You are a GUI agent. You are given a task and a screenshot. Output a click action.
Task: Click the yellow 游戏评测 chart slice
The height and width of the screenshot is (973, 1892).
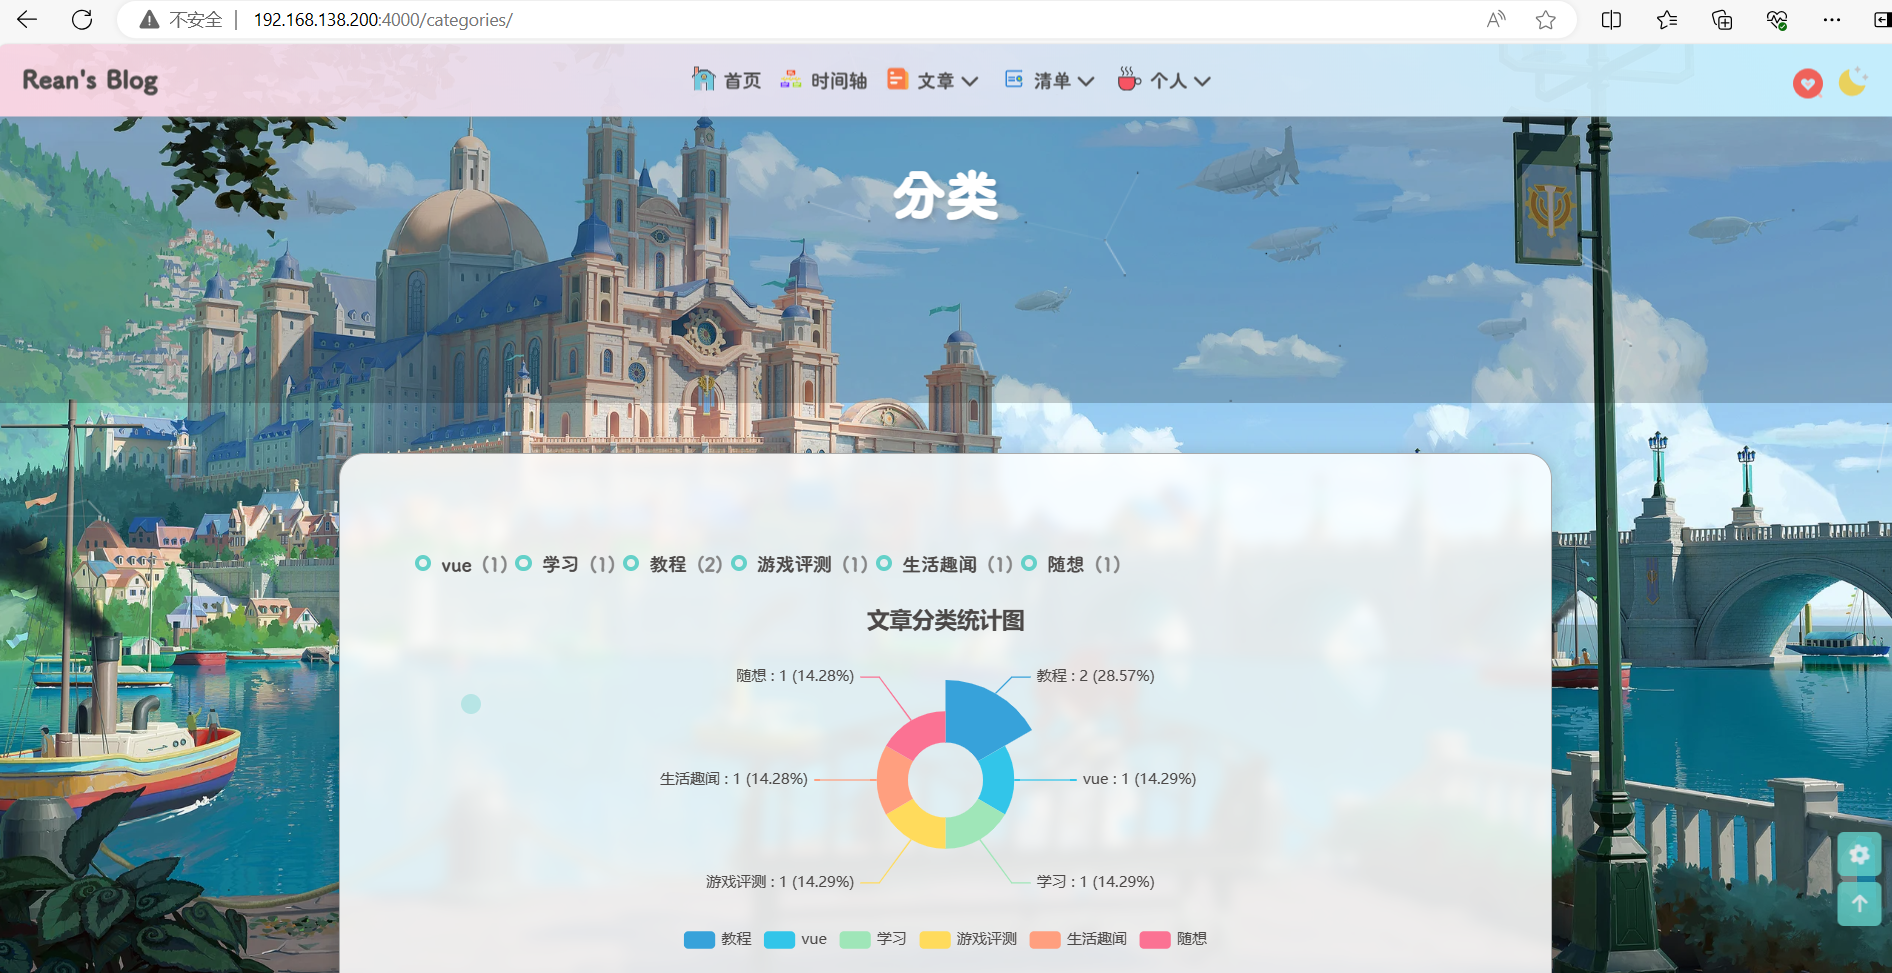click(920, 827)
